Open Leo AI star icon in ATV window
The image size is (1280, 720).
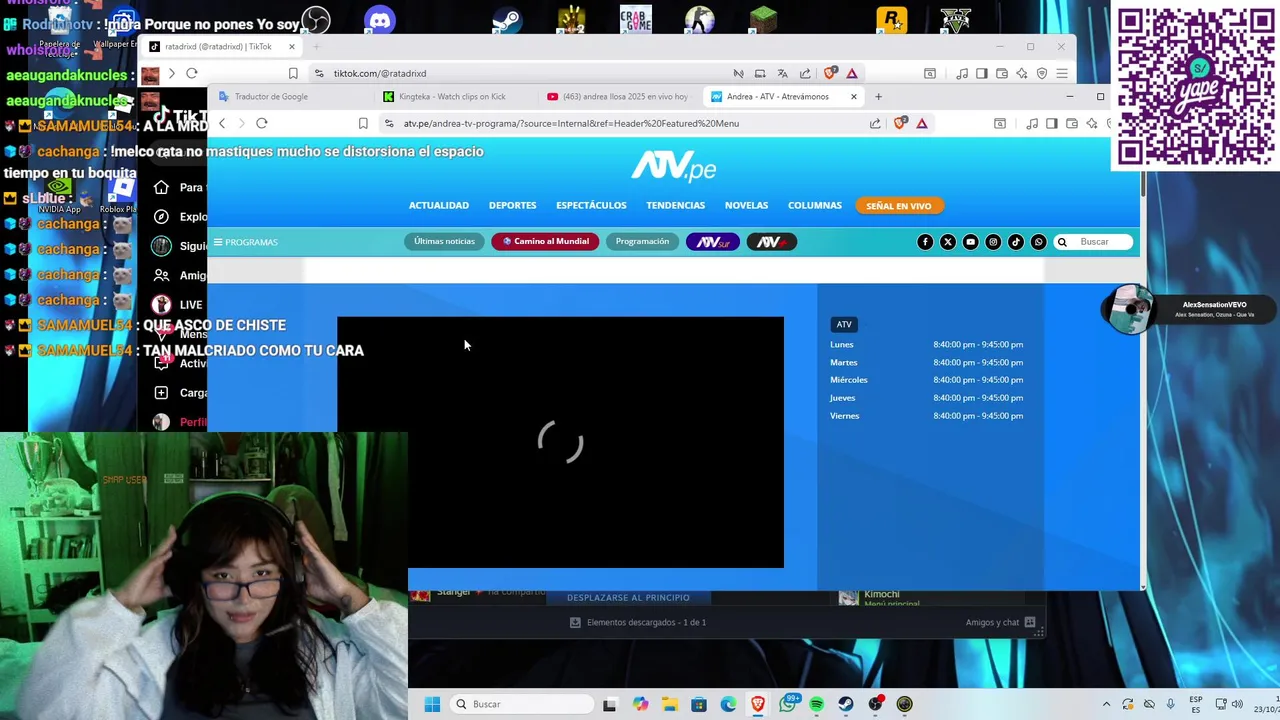[1092, 123]
